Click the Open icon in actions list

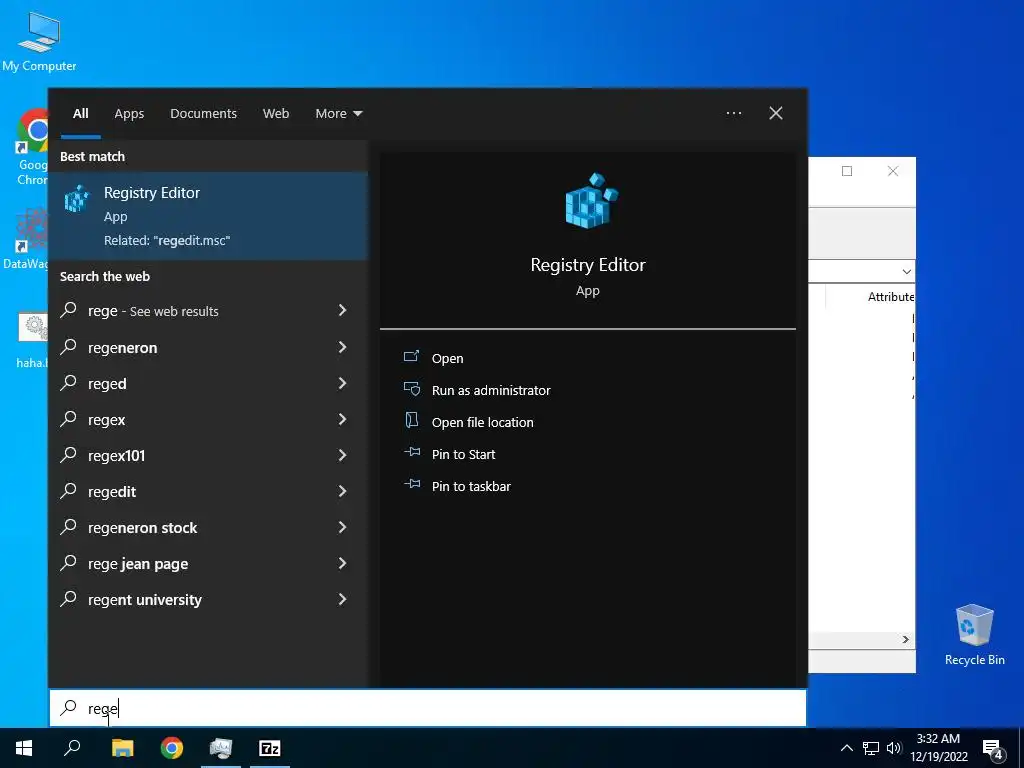tap(411, 357)
